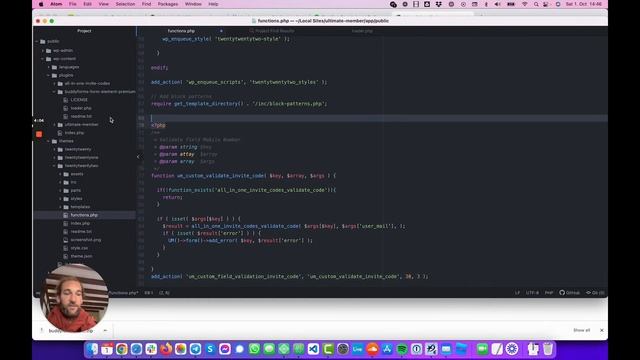Click the Wi-Fi icon in menu bar

pyautogui.click(x=525, y=4)
